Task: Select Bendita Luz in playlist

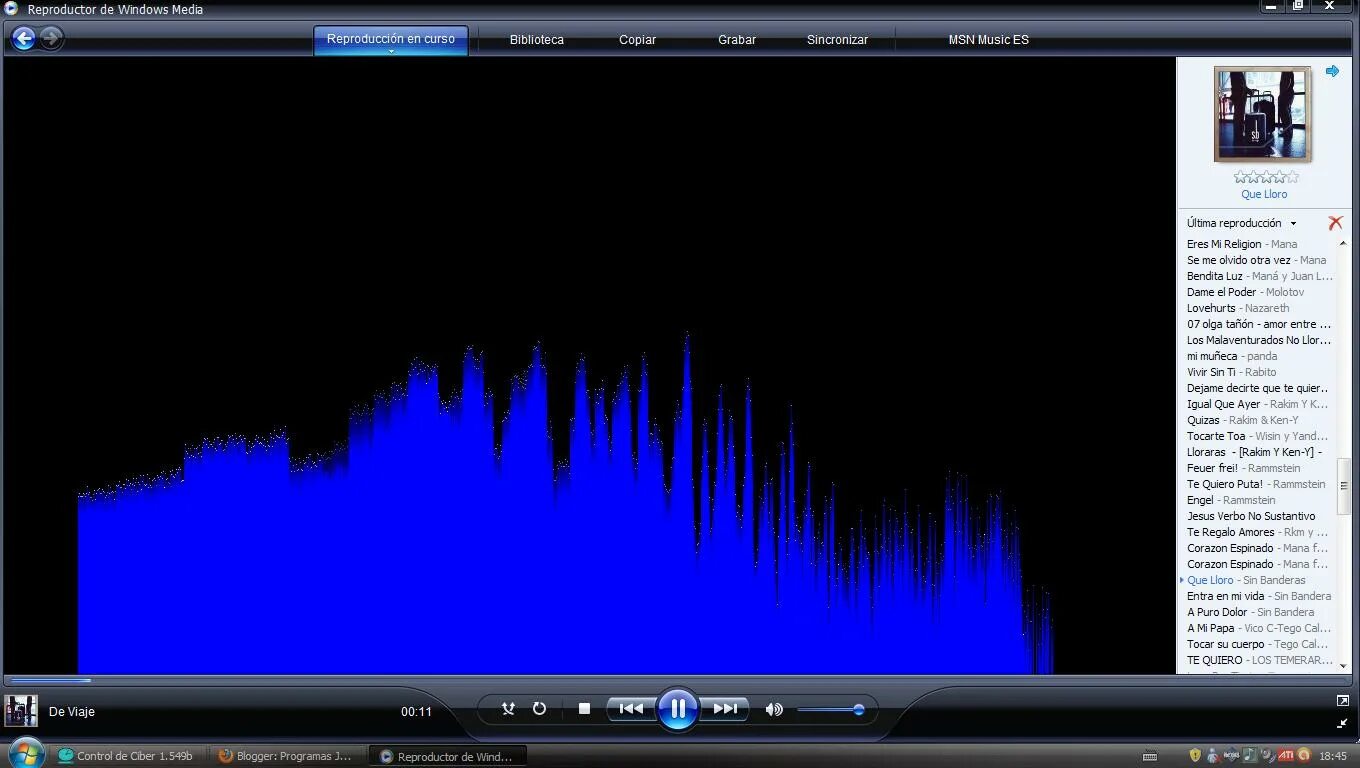Action: pos(1260,276)
